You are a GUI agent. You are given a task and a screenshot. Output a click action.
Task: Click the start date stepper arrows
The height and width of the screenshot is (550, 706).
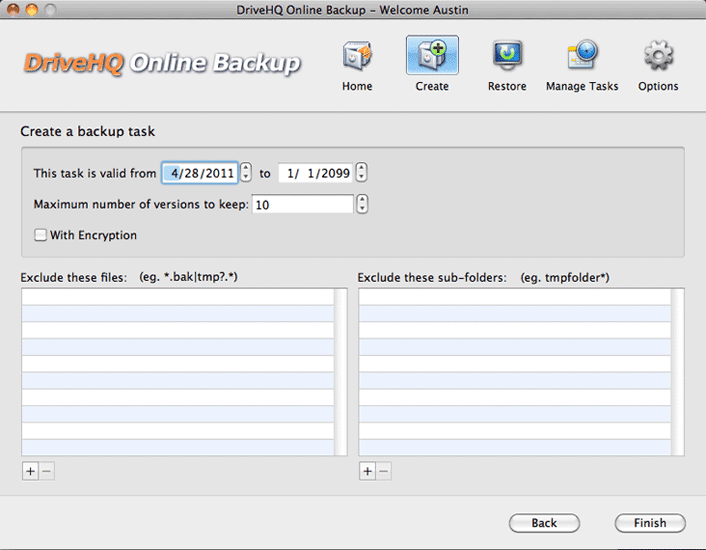(246, 173)
